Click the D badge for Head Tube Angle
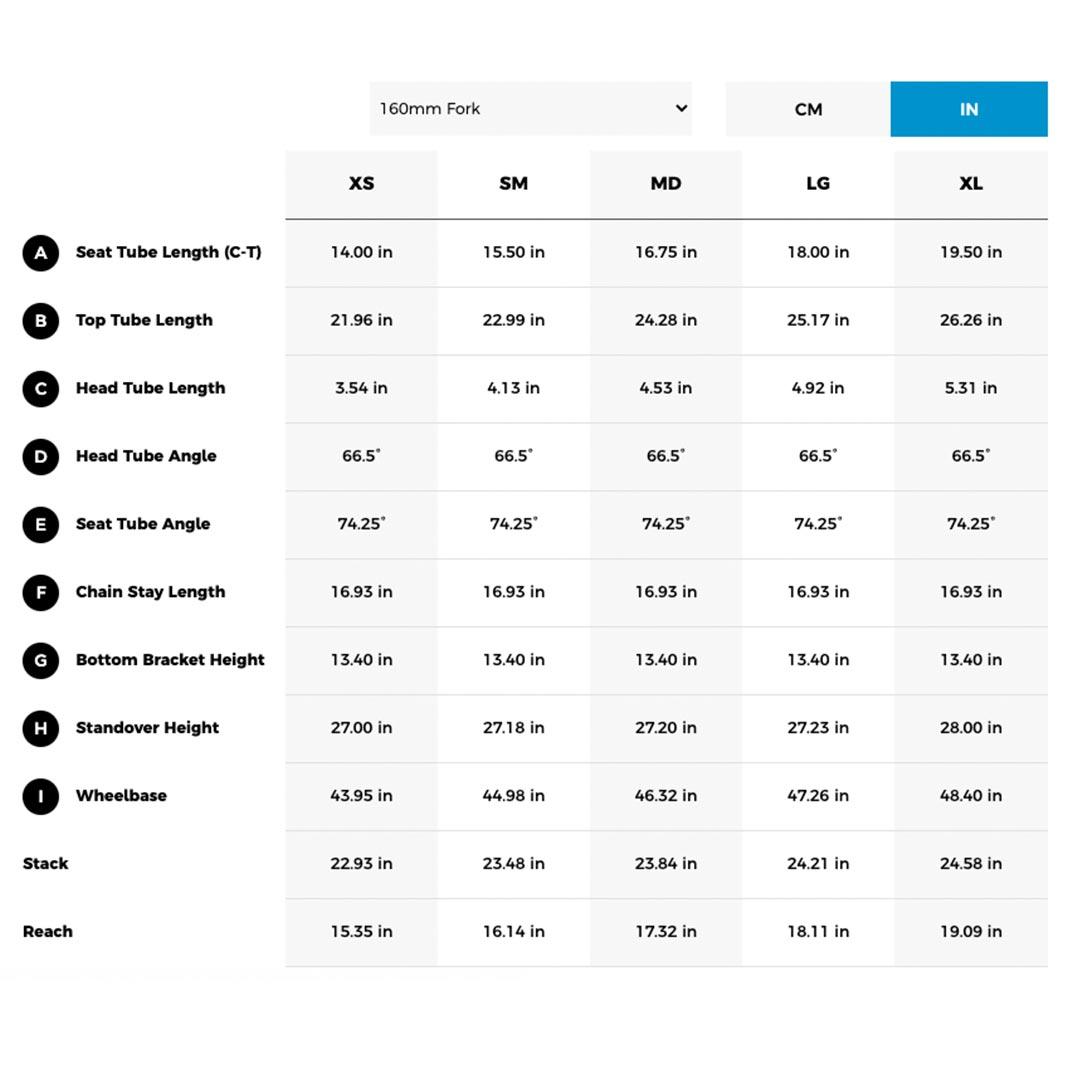1080x1080 pixels. (40, 457)
